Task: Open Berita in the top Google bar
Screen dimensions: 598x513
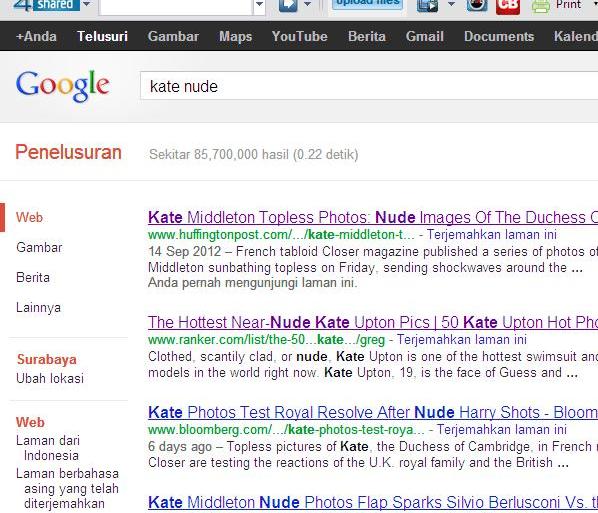Action: [x=367, y=36]
